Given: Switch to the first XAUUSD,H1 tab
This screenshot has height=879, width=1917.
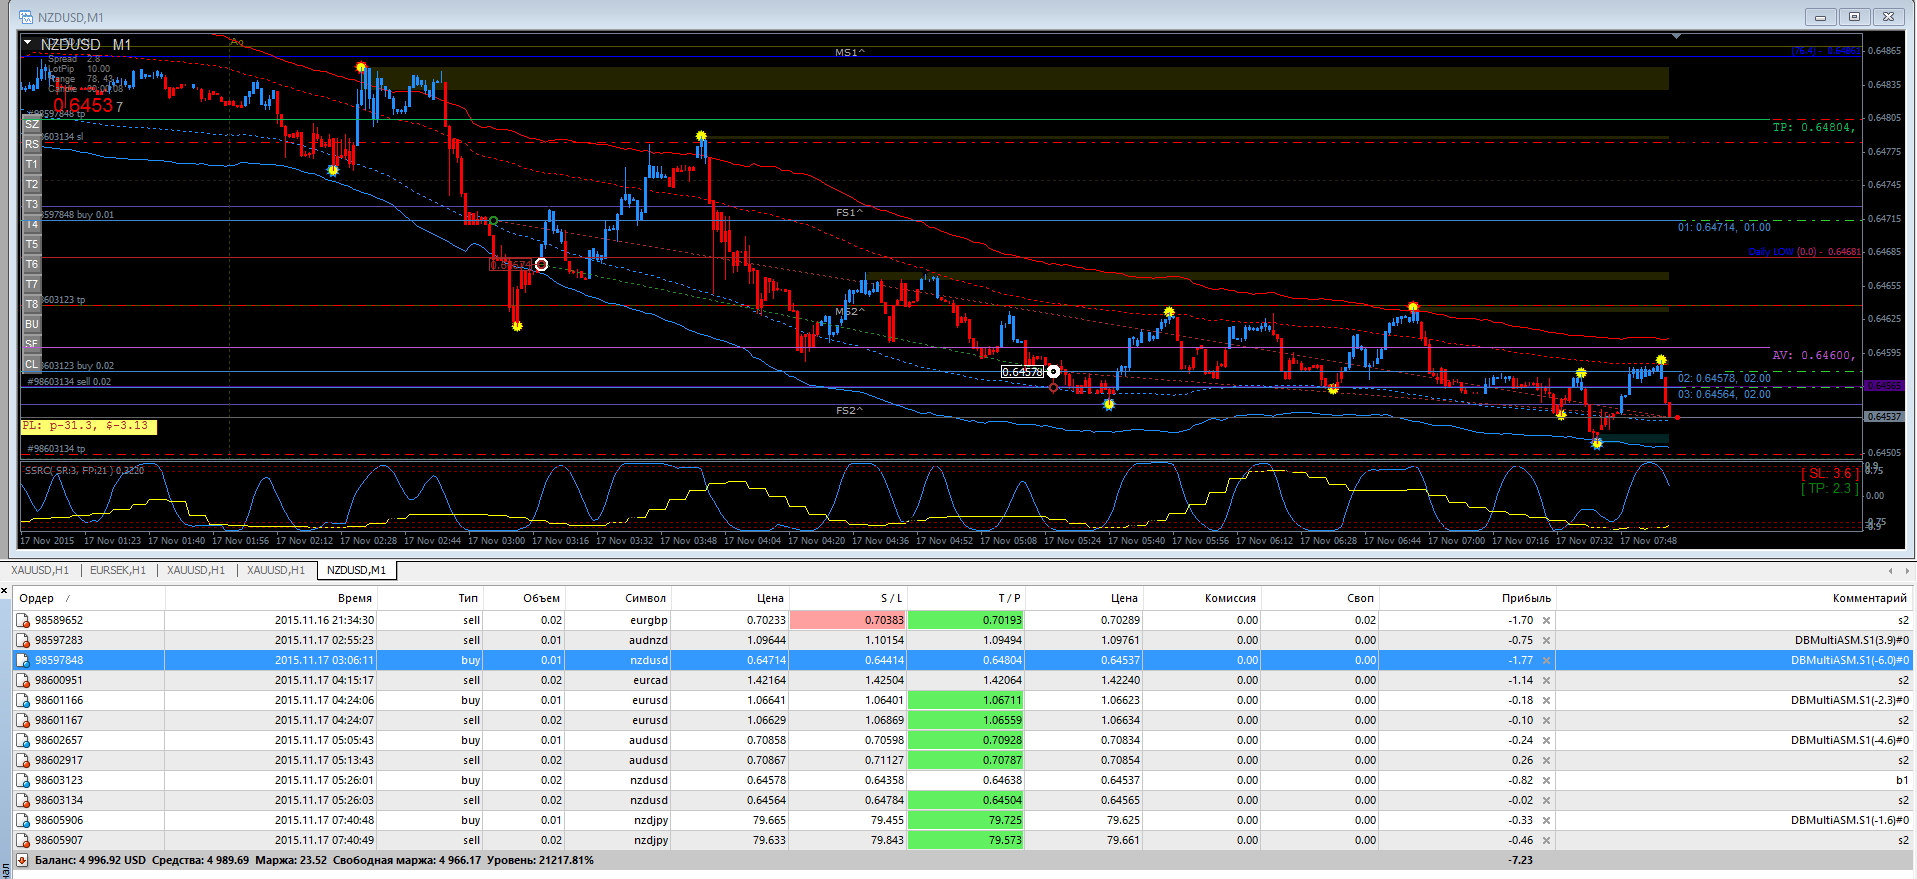Looking at the screenshot, I should (x=40, y=570).
